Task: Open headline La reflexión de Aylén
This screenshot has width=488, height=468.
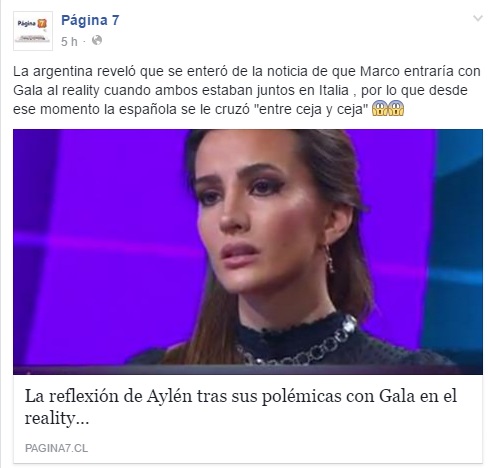Action: tap(241, 407)
